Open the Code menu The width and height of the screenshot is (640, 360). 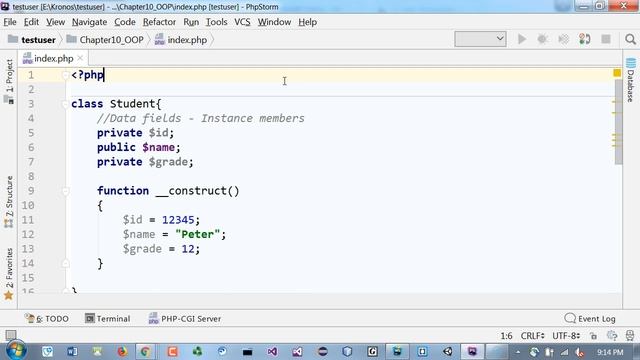[x=124, y=22]
